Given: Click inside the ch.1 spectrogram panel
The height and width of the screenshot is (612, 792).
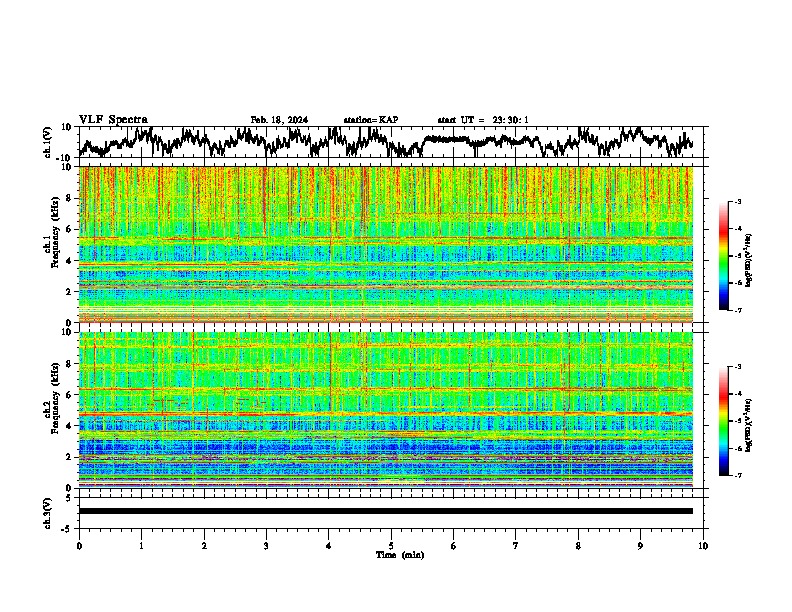Looking at the screenshot, I should tap(386, 244).
